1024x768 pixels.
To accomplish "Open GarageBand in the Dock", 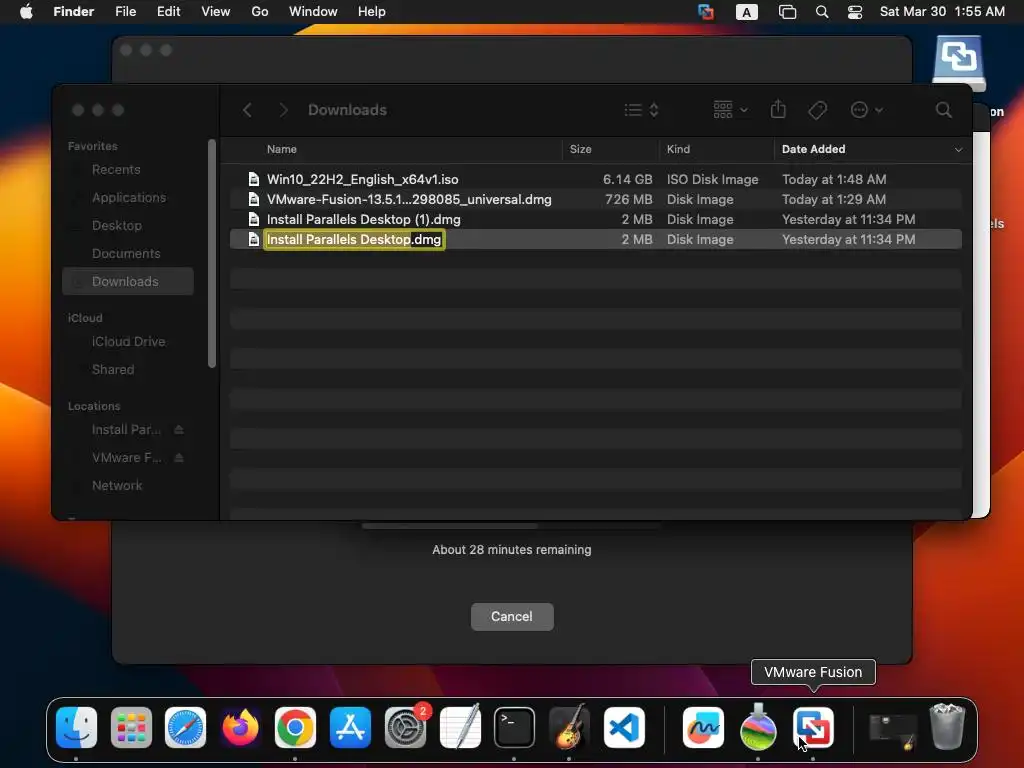I will pos(569,728).
